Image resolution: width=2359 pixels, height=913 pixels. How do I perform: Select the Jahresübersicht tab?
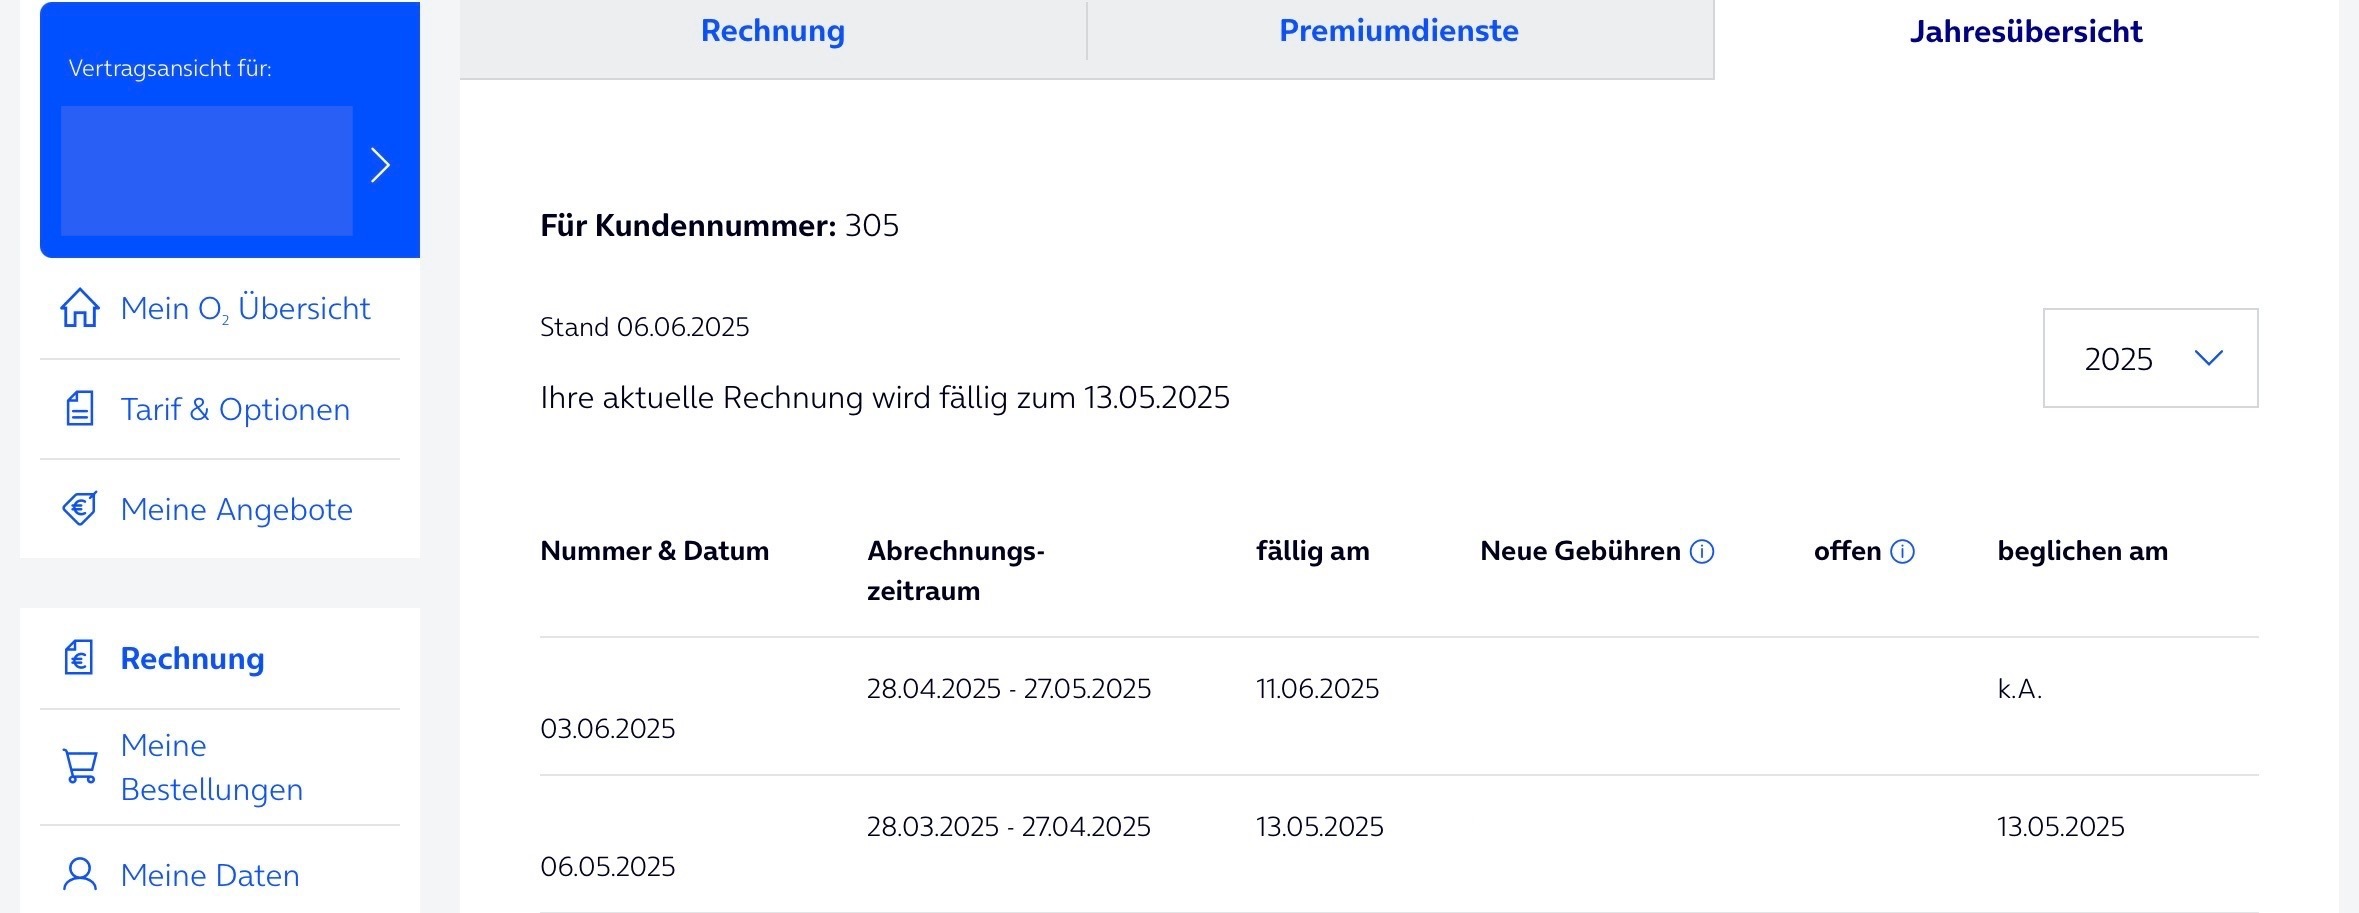[2026, 31]
